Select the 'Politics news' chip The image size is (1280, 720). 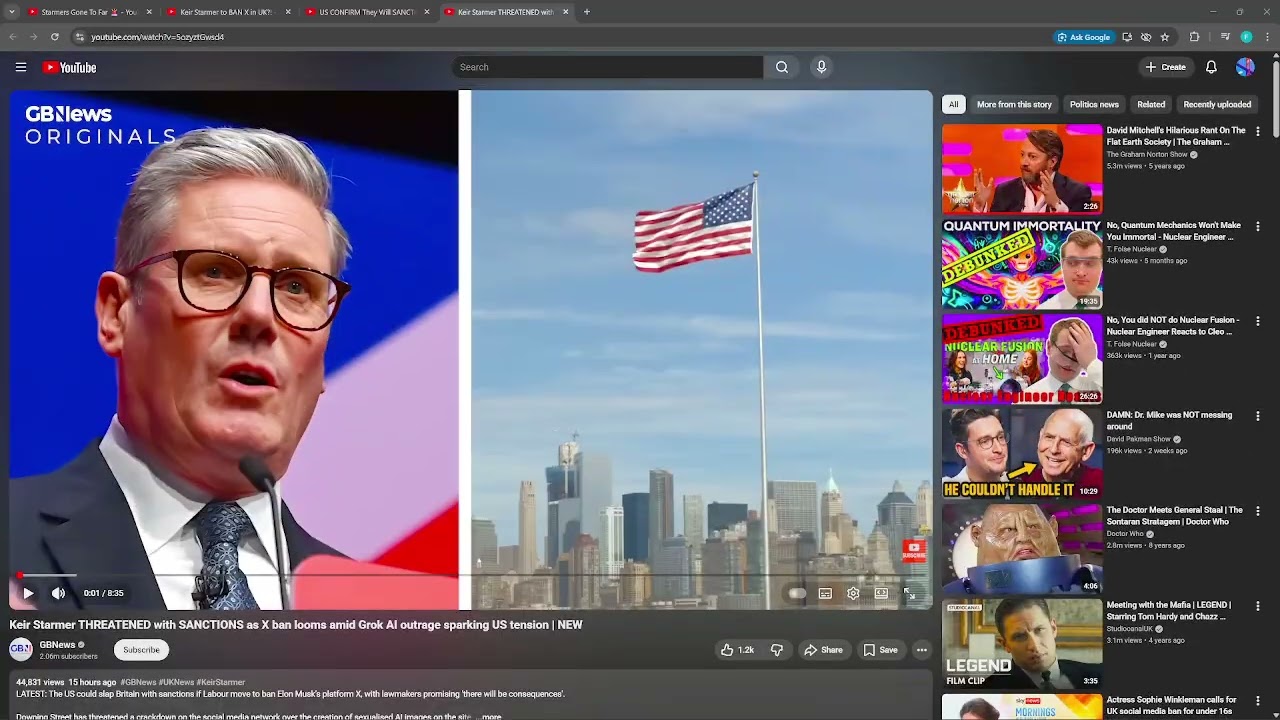(1094, 104)
